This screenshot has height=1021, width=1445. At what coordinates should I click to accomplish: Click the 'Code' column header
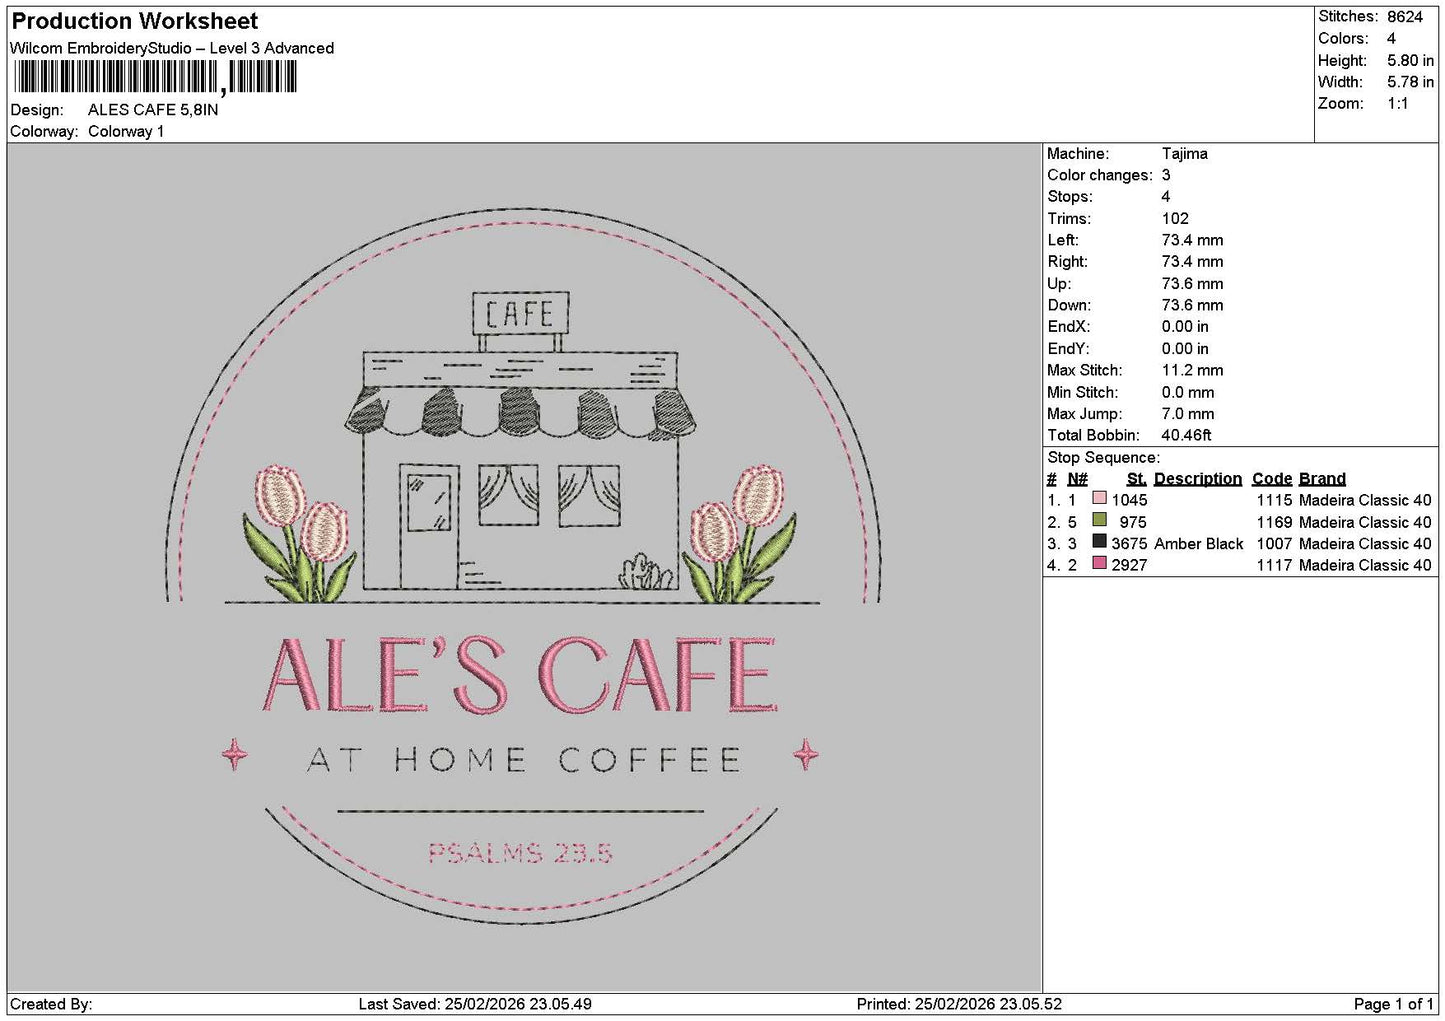coord(1271,478)
